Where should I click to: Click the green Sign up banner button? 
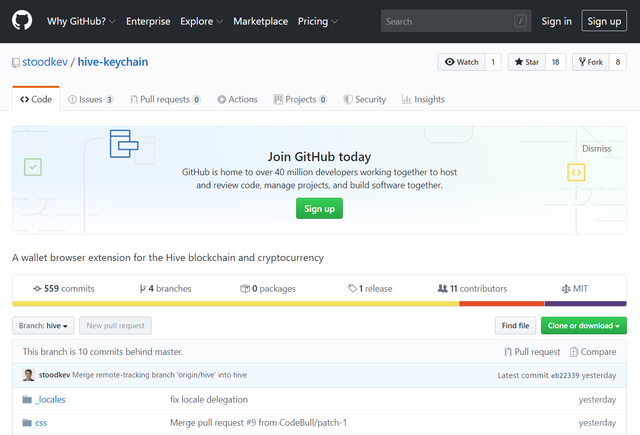(x=319, y=209)
